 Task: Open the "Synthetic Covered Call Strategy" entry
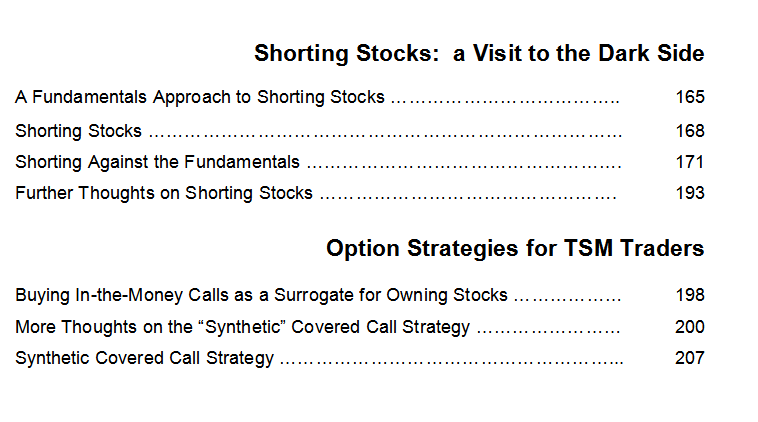[145, 358]
